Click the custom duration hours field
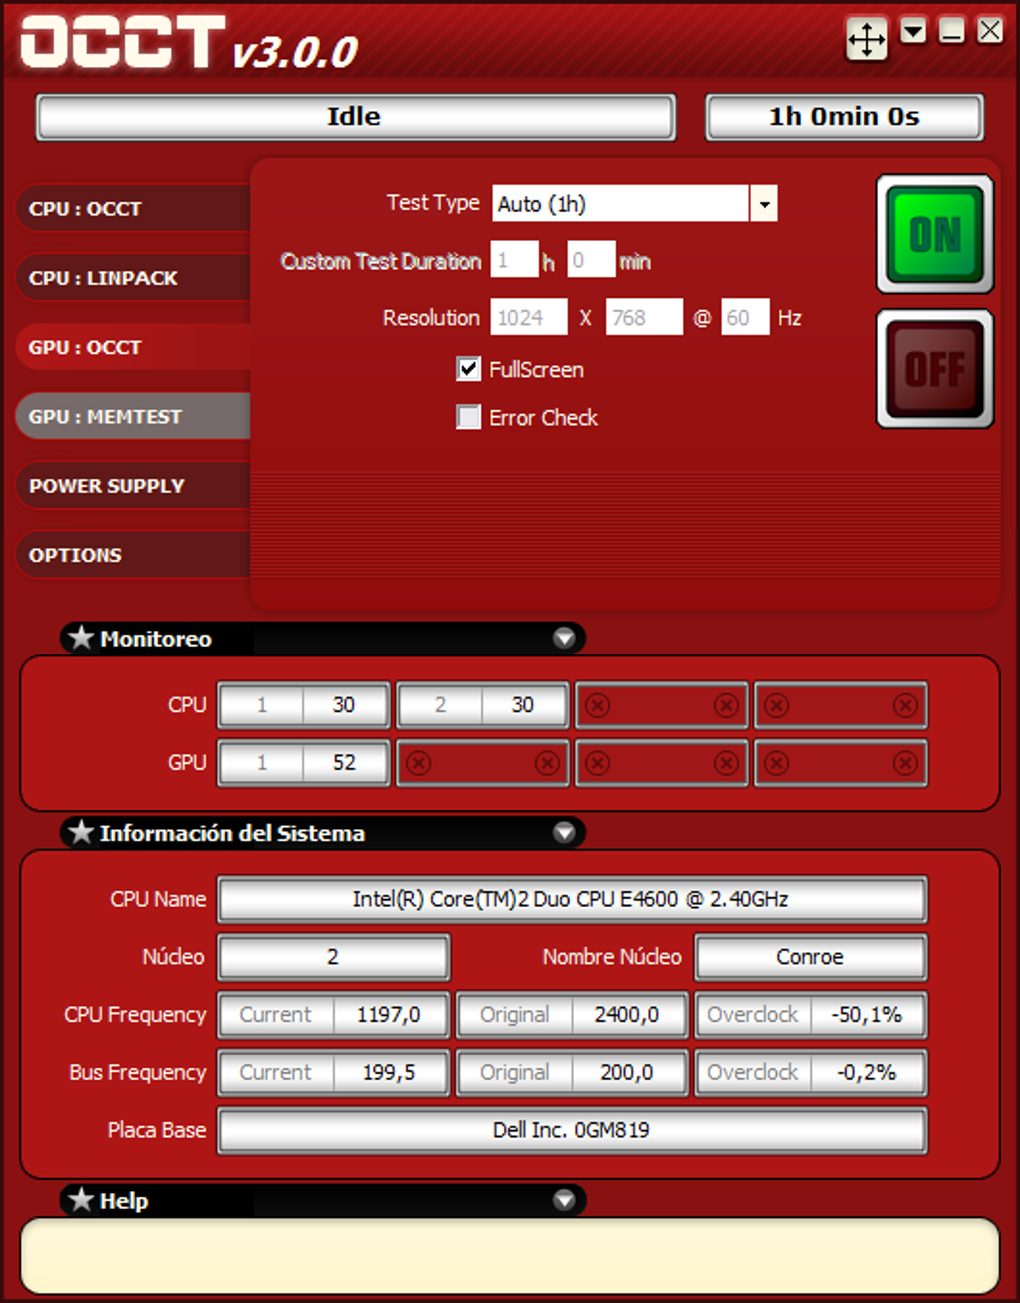Screen dimensions: 1020x1303 514,261
